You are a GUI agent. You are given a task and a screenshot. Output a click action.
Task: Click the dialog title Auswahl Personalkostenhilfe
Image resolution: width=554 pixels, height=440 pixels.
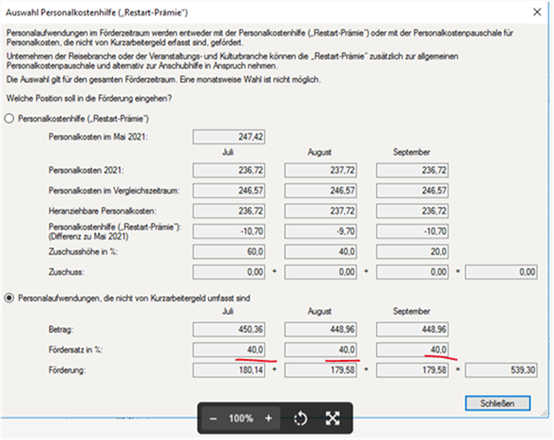(x=97, y=12)
